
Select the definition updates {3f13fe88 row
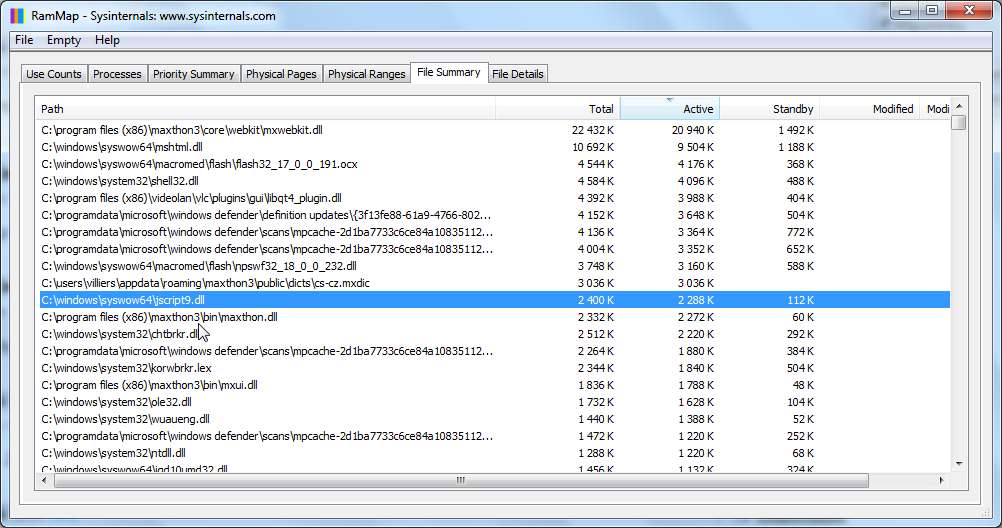pos(495,215)
